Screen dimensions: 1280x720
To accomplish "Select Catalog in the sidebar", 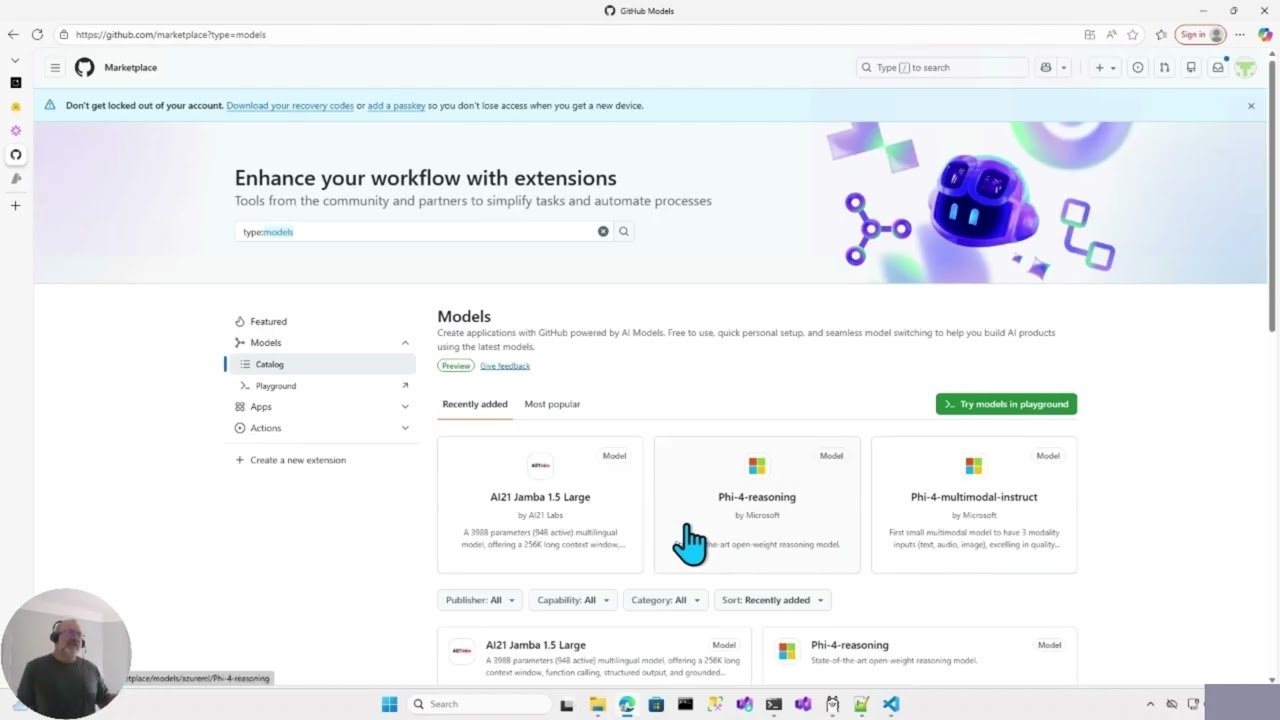I will [322, 364].
